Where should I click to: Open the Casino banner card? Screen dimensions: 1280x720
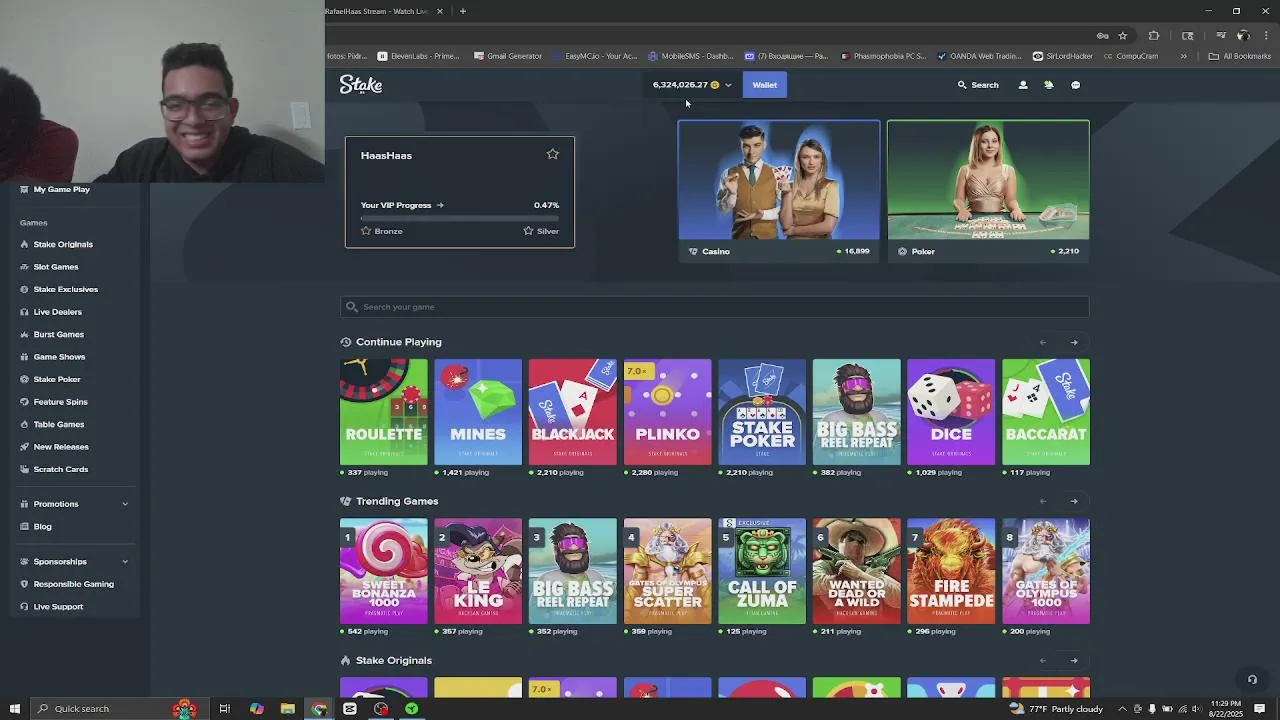[x=779, y=191]
